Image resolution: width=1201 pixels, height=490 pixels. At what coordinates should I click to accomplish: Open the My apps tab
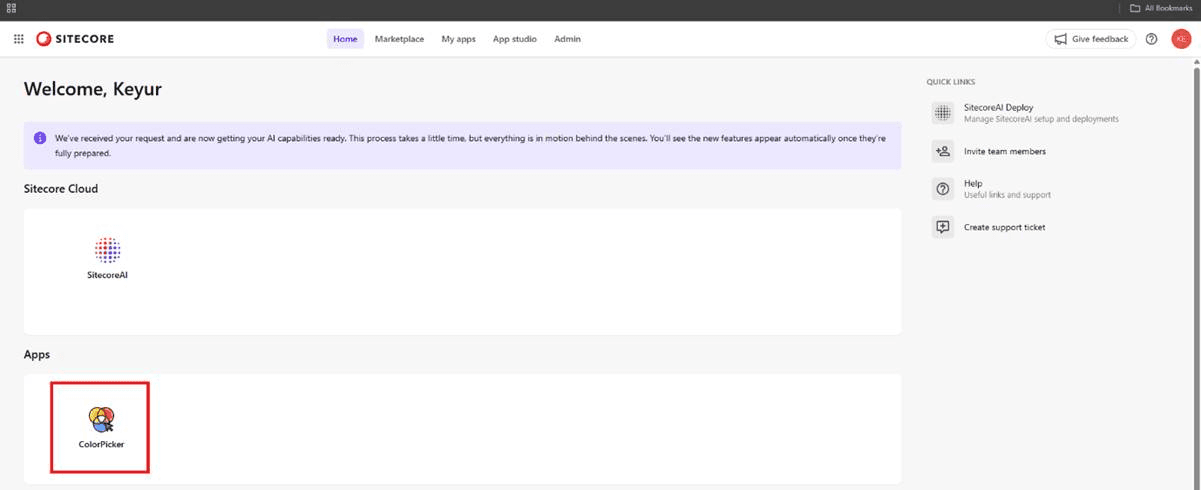[458, 39]
